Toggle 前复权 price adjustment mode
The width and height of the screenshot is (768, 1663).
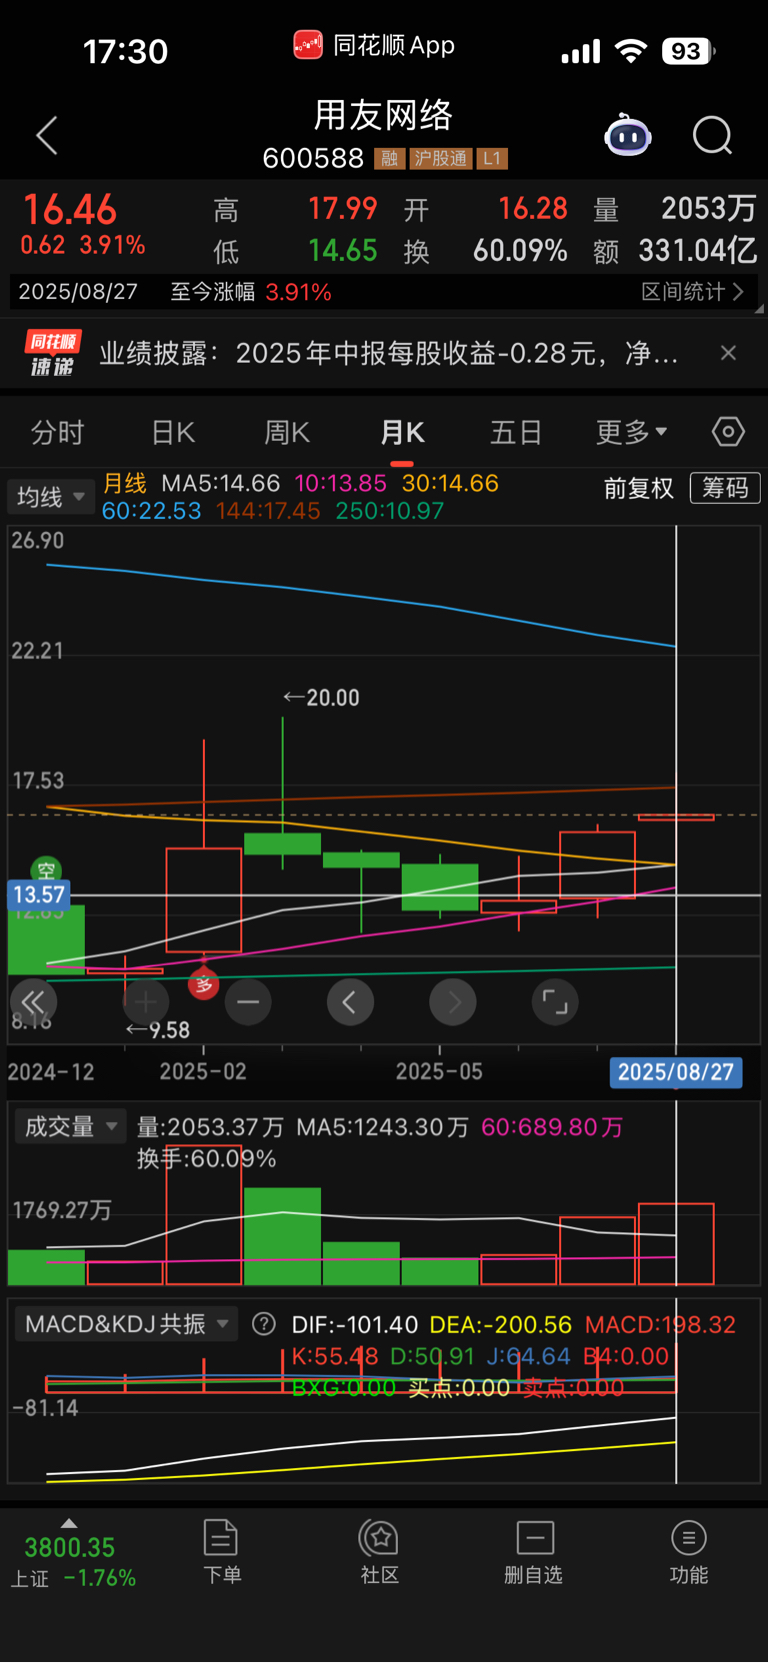pyautogui.click(x=639, y=488)
